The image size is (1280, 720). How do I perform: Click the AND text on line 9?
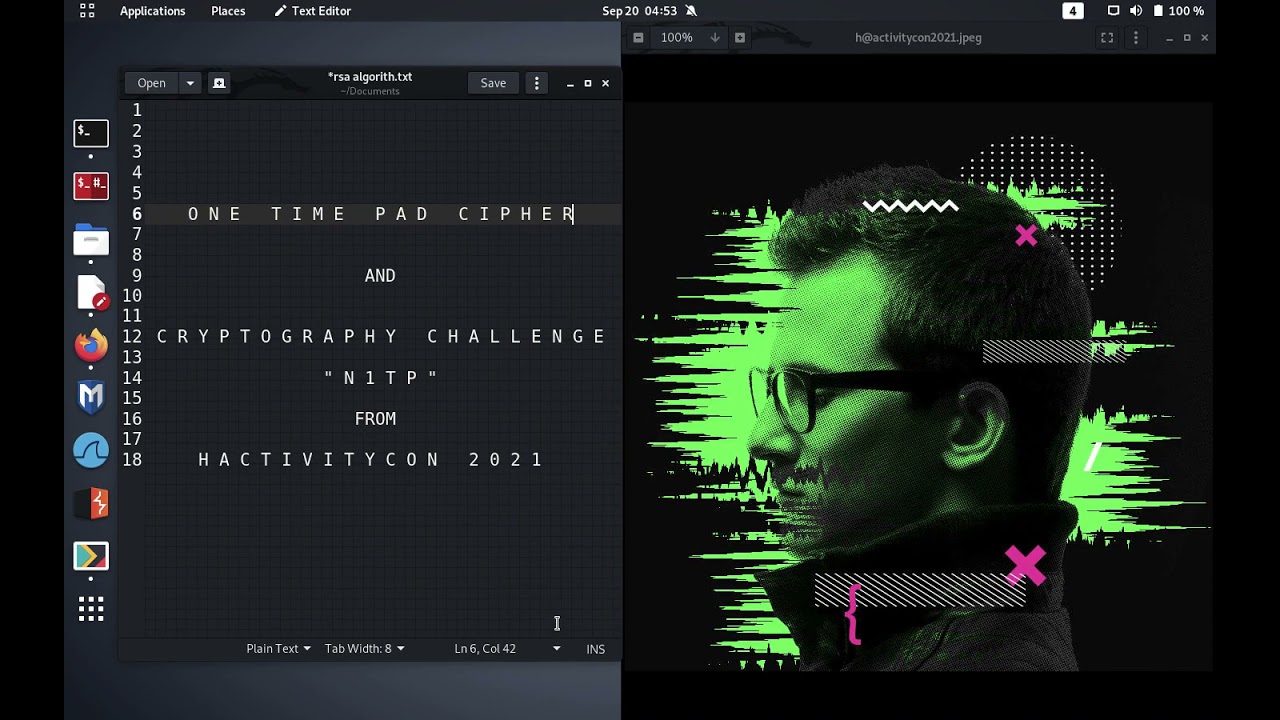click(380, 276)
